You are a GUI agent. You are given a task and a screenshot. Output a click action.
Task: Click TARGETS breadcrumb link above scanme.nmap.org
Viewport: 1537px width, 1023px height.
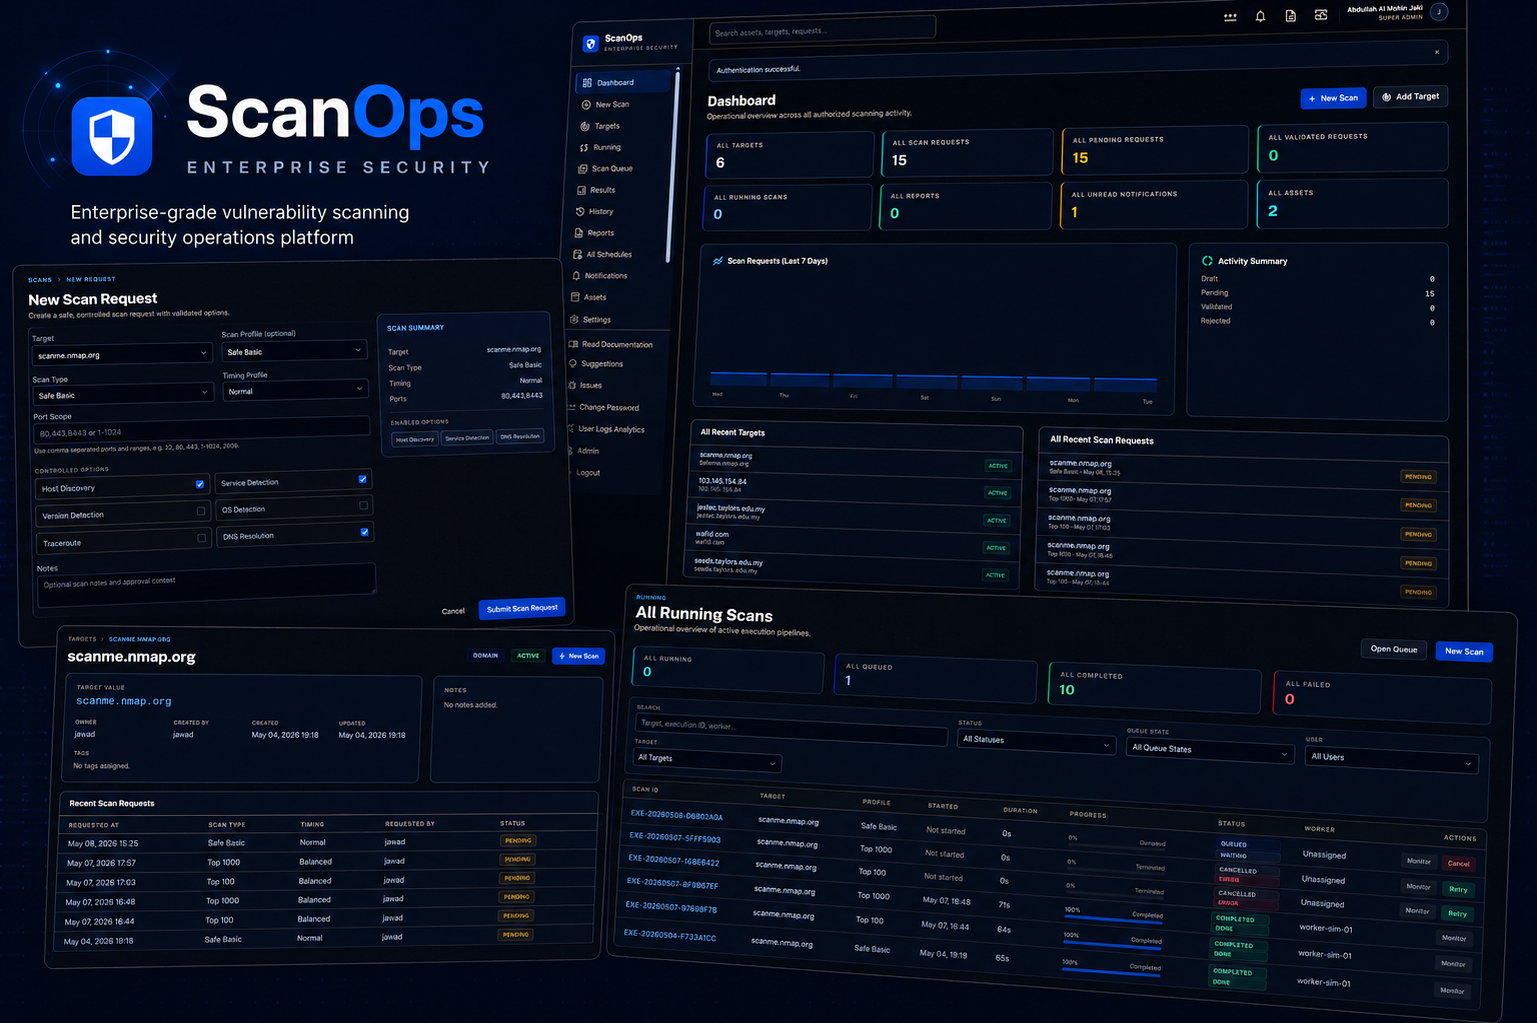82,638
